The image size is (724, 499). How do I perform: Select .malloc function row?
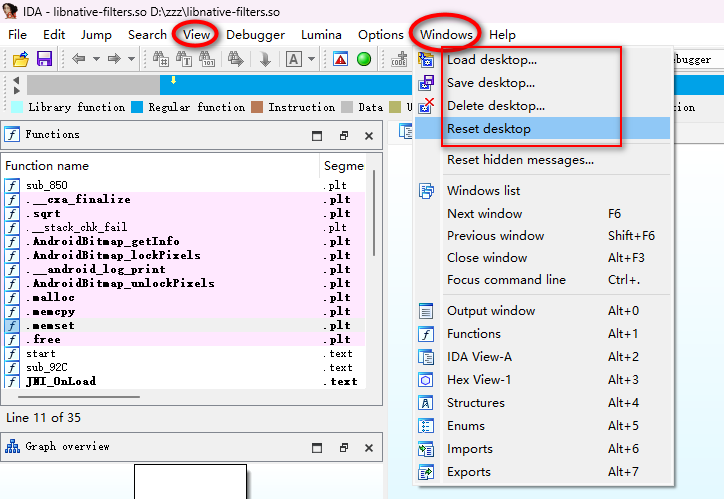click(184, 297)
